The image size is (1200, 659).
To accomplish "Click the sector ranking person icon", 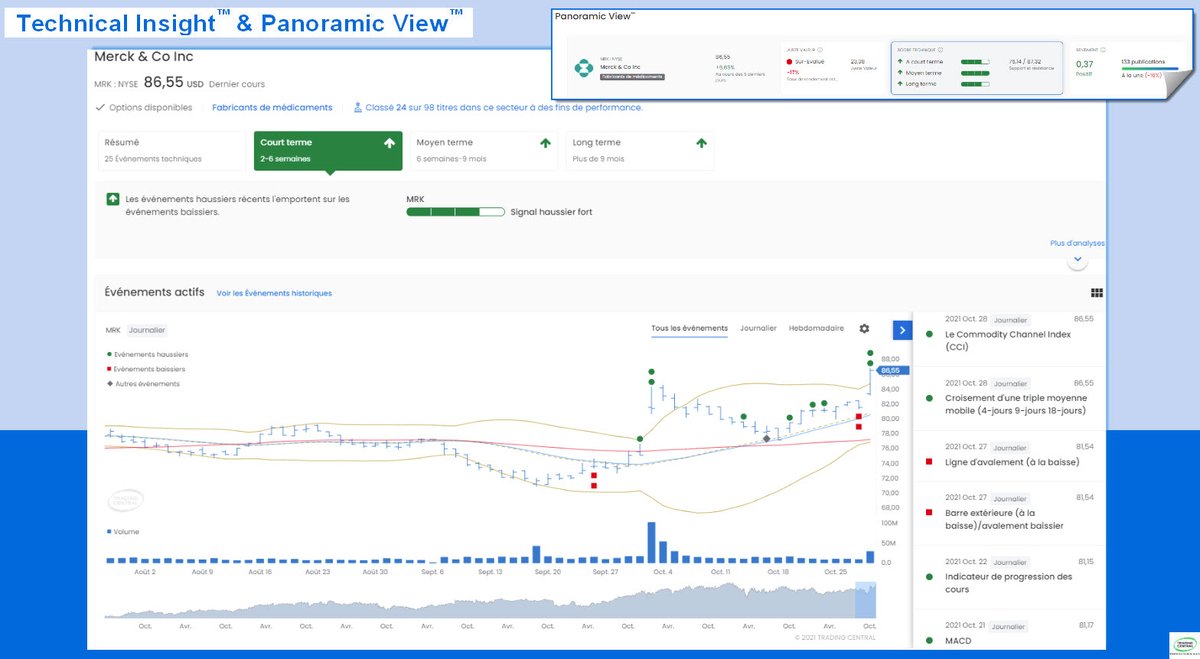I will pyautogui.click(x=356, y=107).
